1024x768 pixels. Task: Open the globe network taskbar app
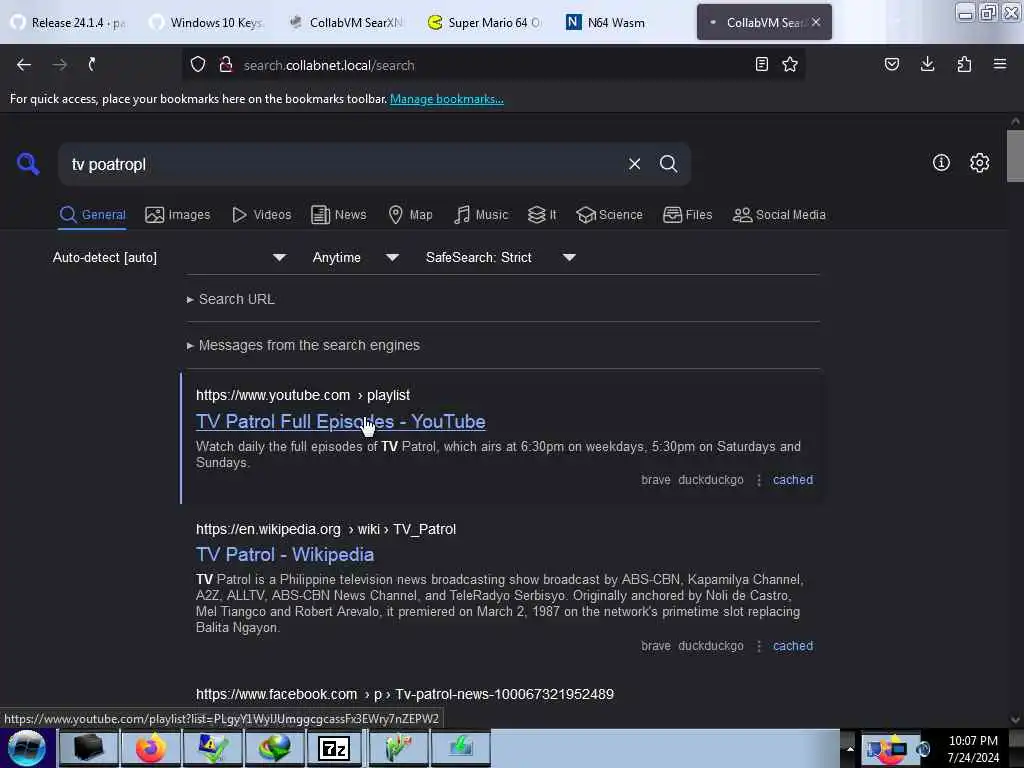pos(274,748)
